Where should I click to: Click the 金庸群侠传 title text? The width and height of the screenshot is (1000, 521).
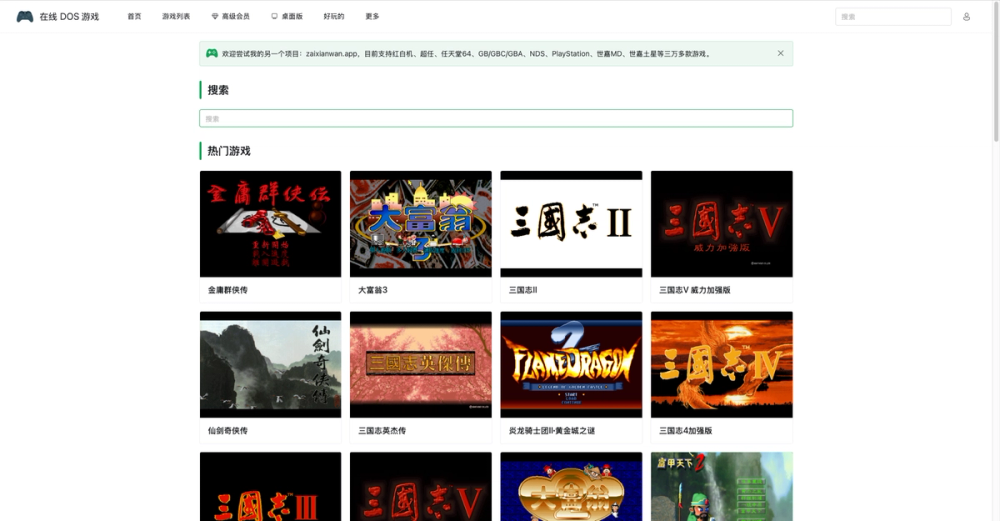[x=228, y=290]
